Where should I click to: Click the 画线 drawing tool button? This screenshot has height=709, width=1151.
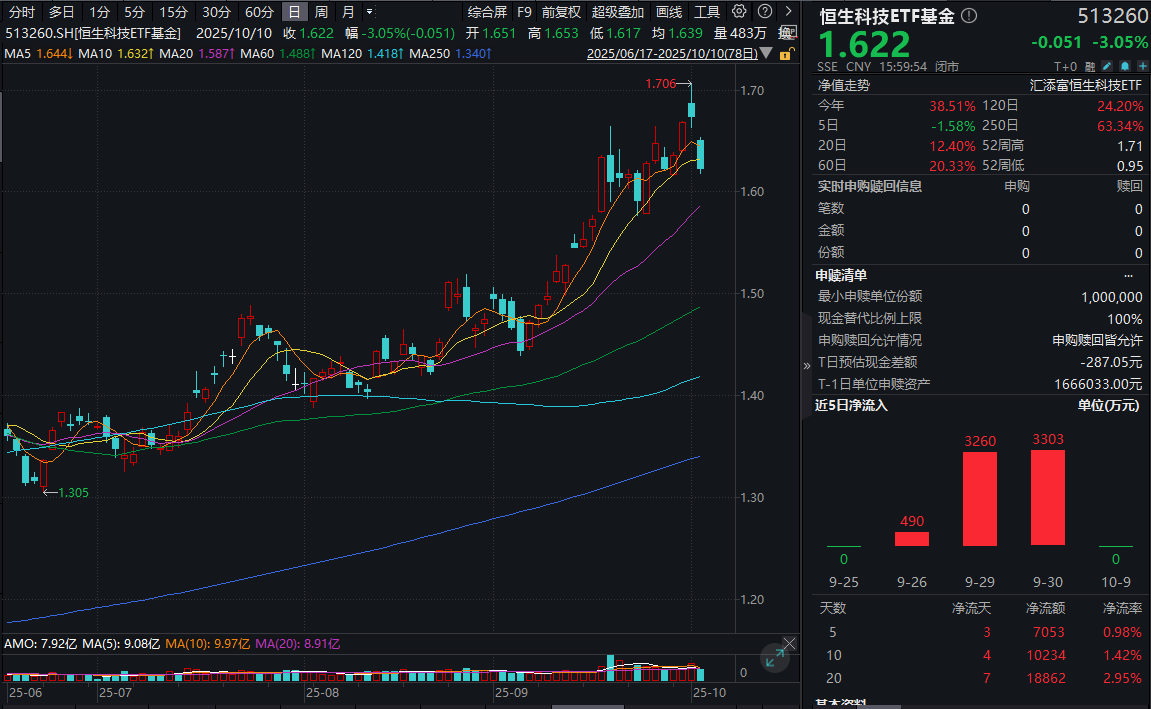click(x=669, y=12)
